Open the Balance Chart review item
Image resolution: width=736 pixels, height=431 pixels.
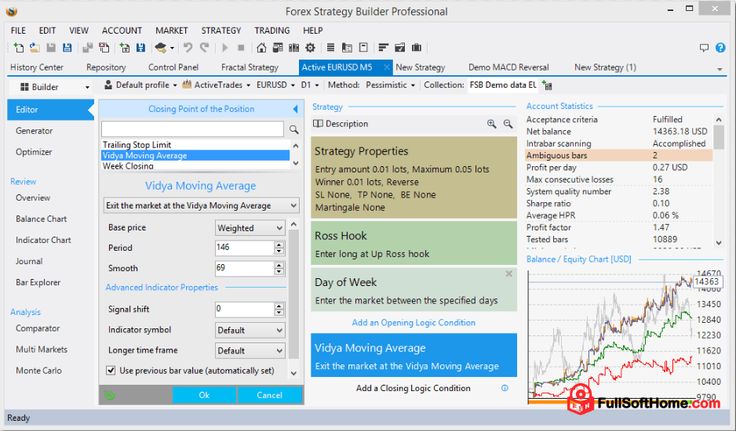[x=41, y=219]
